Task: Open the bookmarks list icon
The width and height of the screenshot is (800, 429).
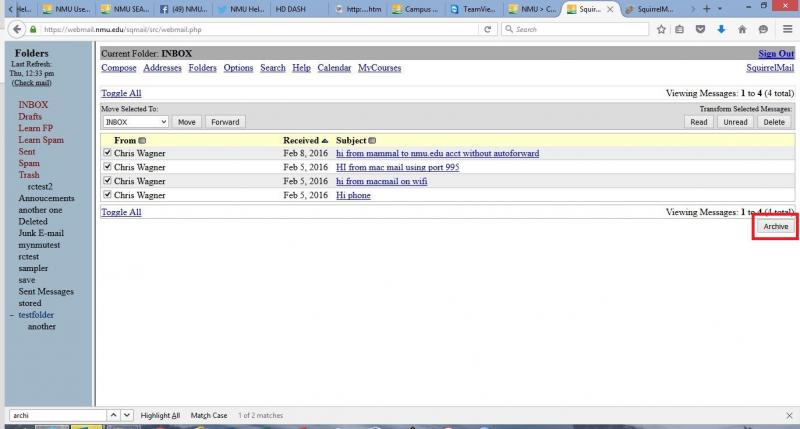Action: (680, 30)
